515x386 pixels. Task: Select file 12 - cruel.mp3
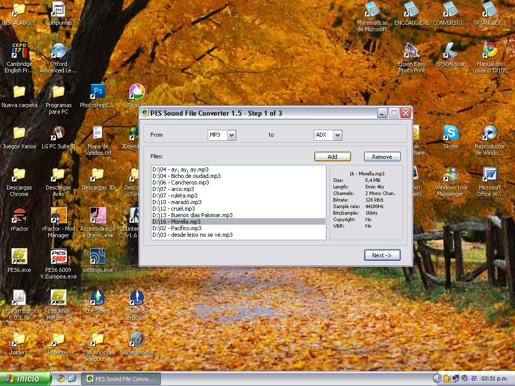(238, 208)
